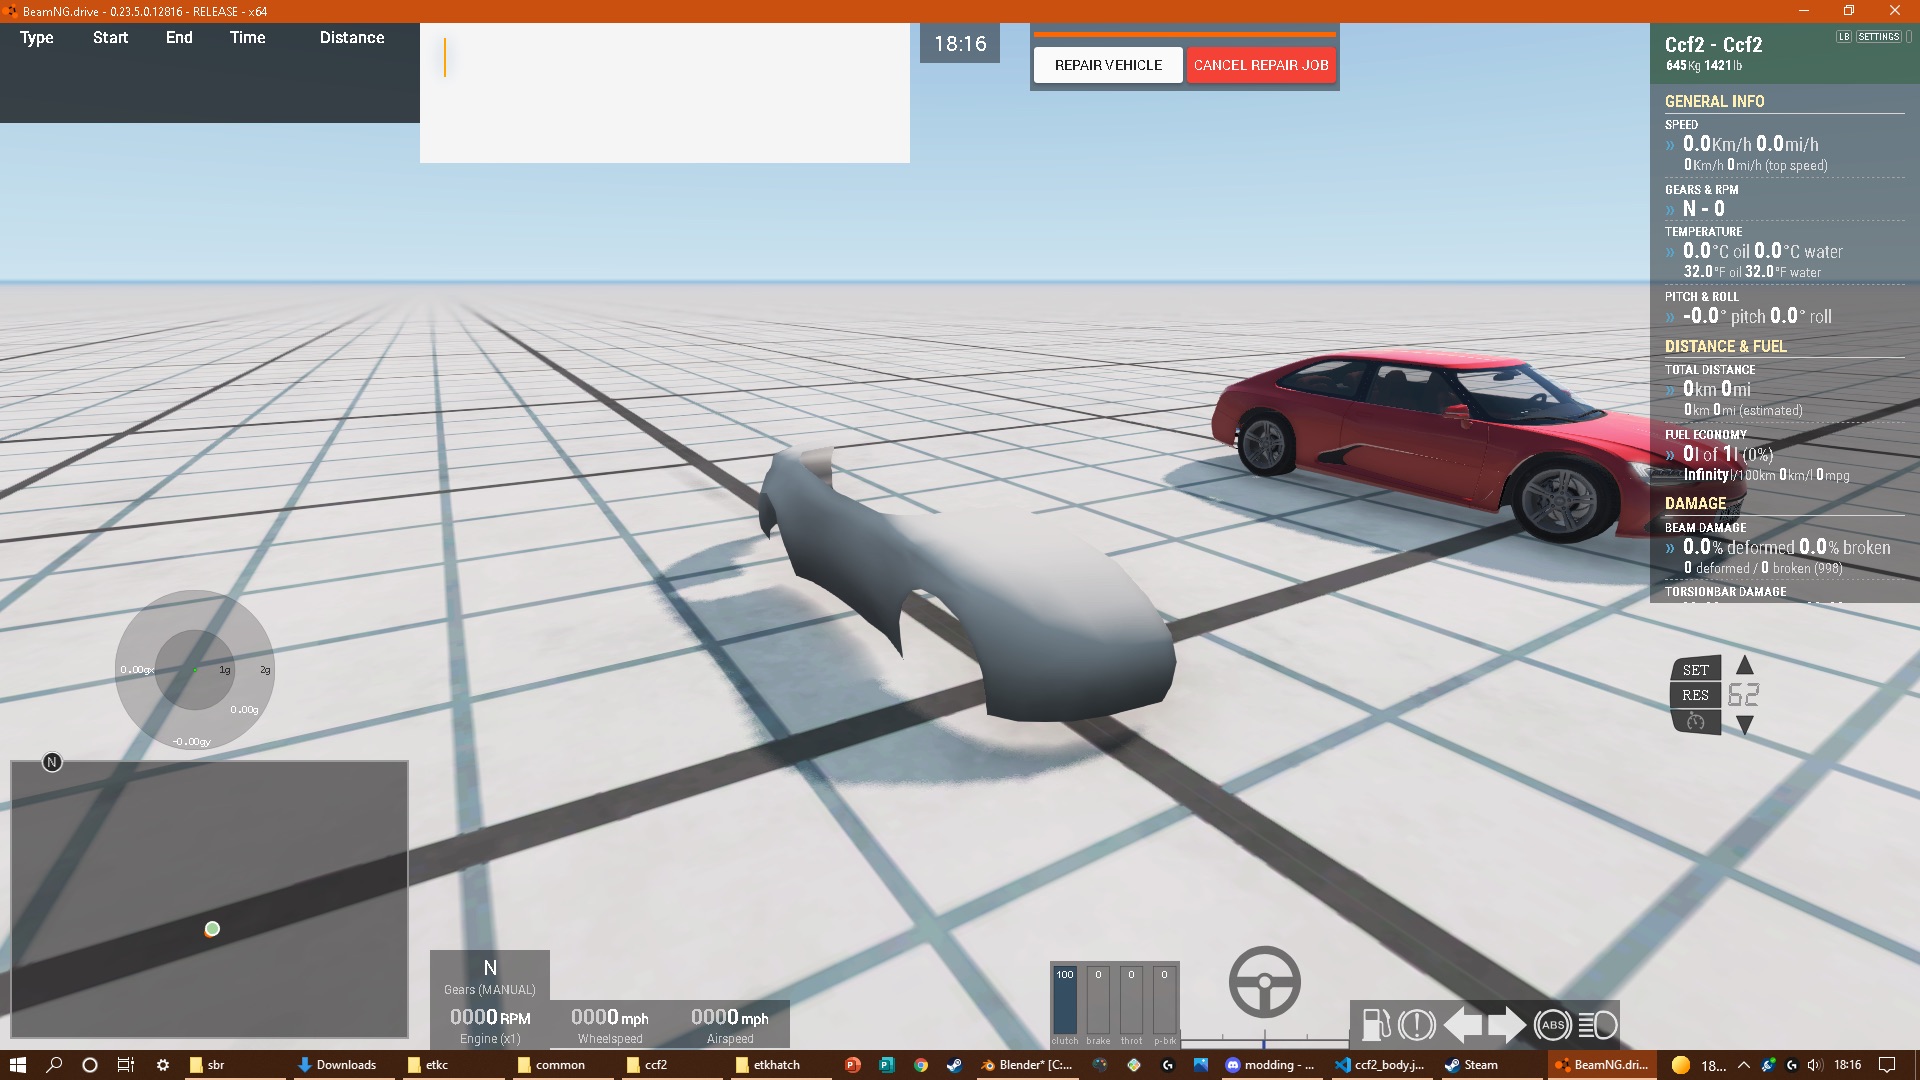Open Downloads folder on taskbar
Image resolution: width=1920 pixels, height=1080 pixels.
pyautogui.click(x=345, y=1065)
